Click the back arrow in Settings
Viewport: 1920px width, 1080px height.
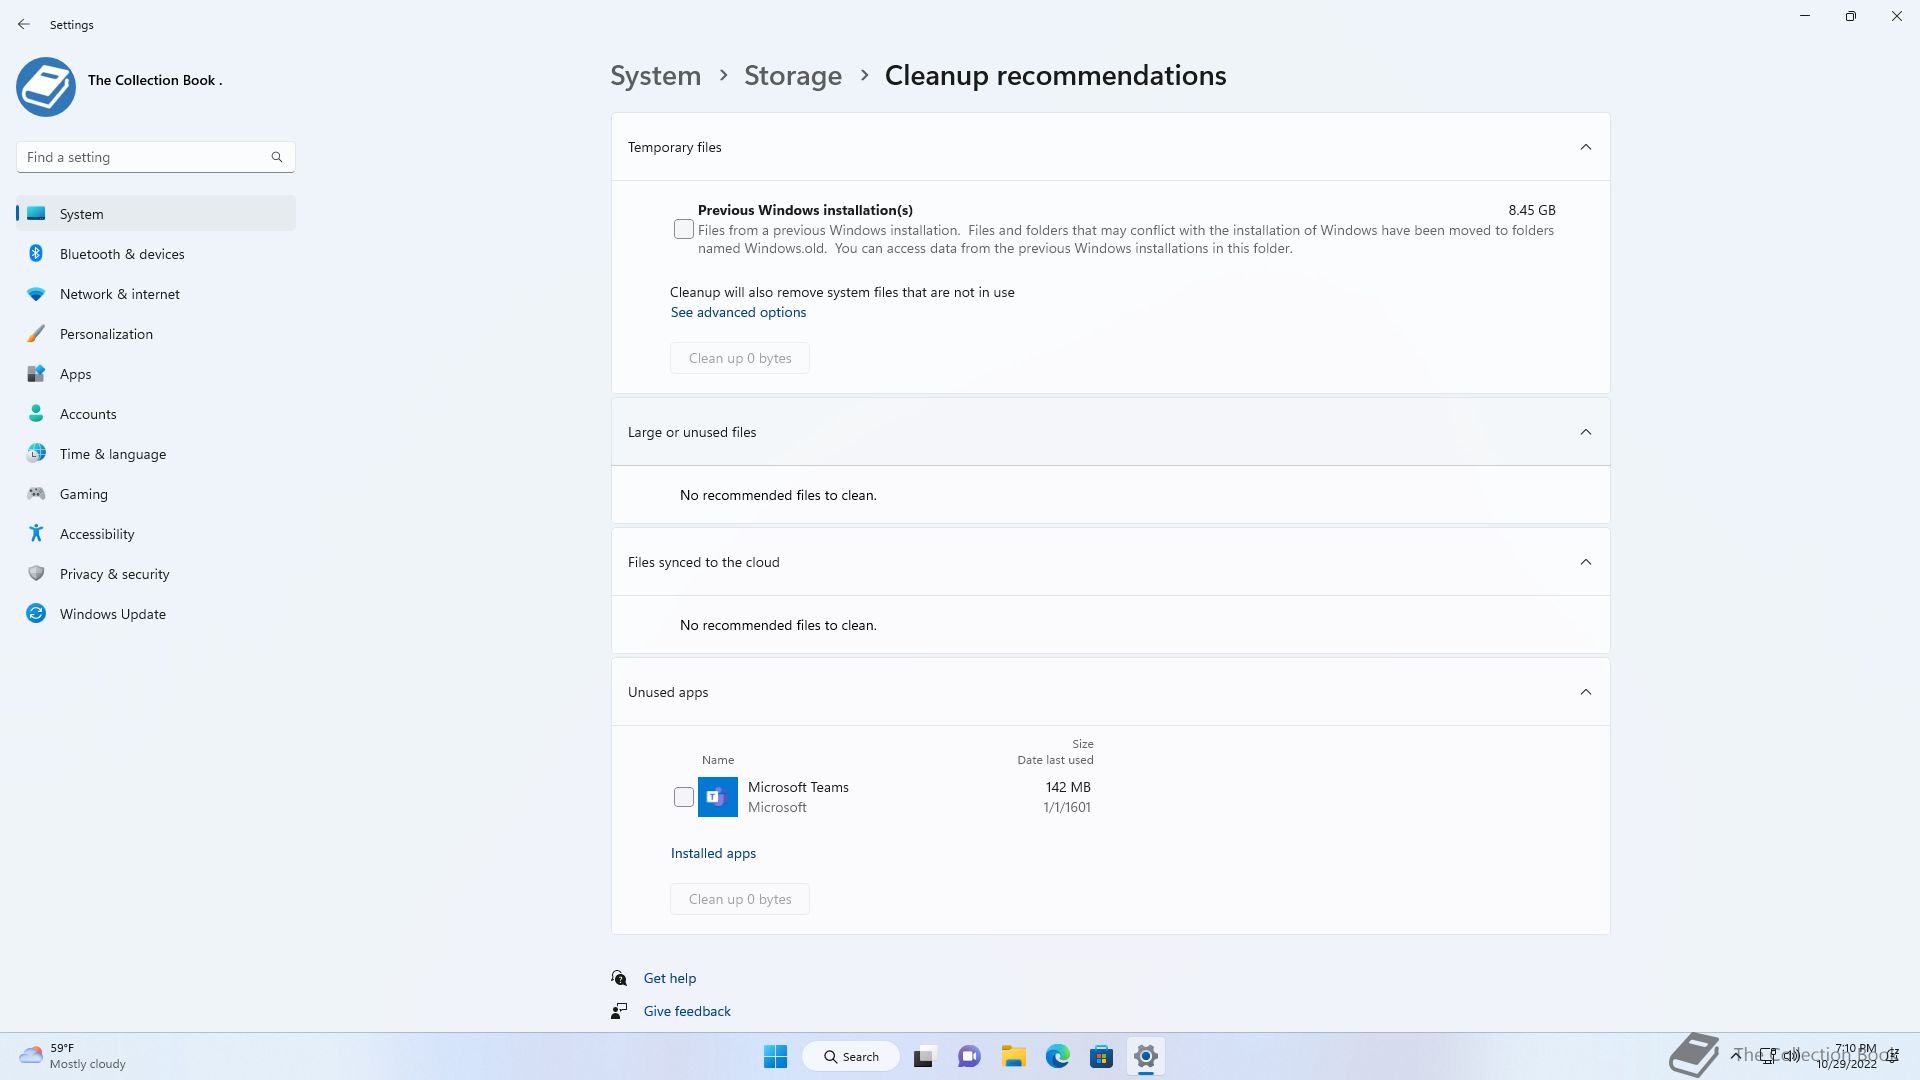pyautogui.click(x=24, y=24)
